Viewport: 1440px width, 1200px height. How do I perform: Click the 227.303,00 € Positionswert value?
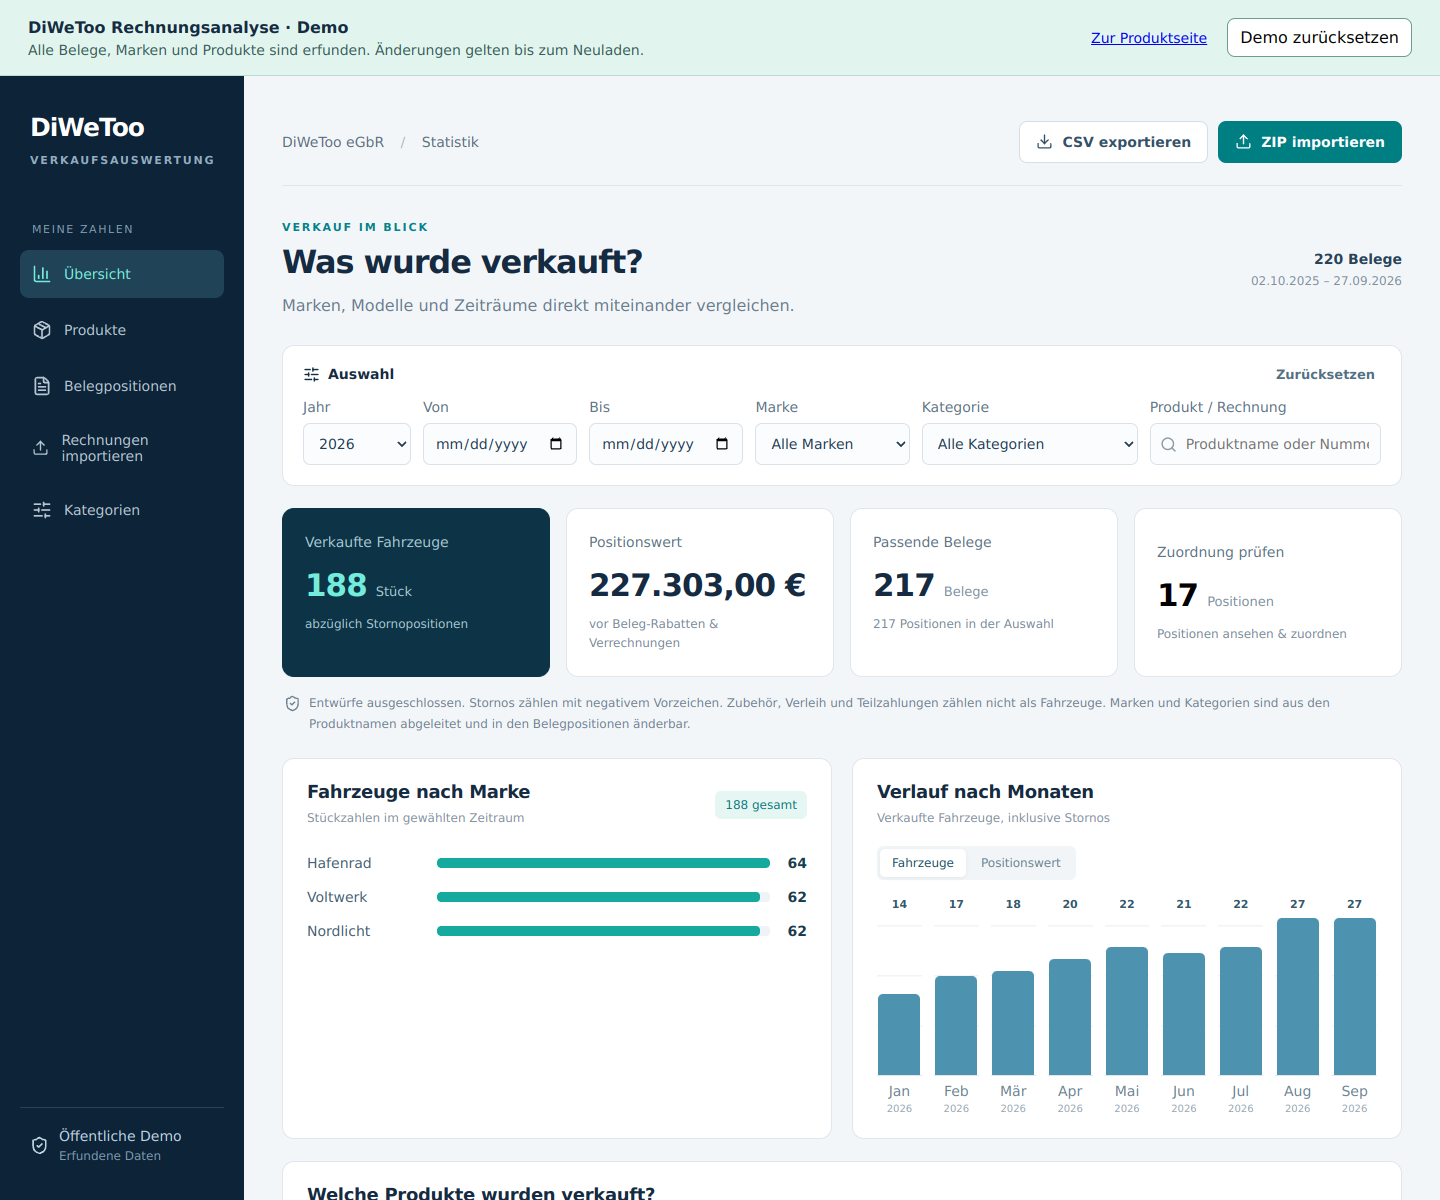(697, 585)
